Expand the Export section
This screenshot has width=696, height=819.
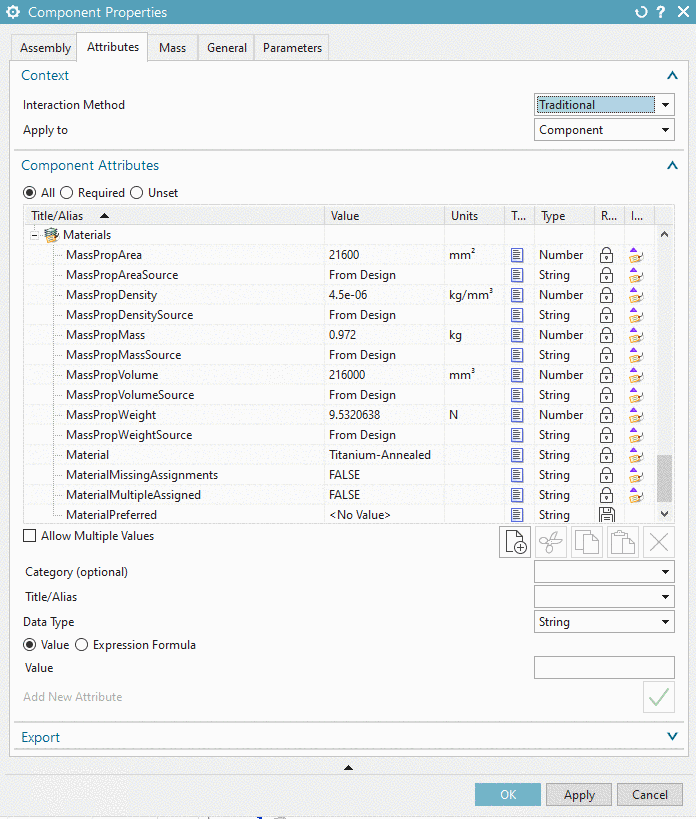(x=672, y=736)
